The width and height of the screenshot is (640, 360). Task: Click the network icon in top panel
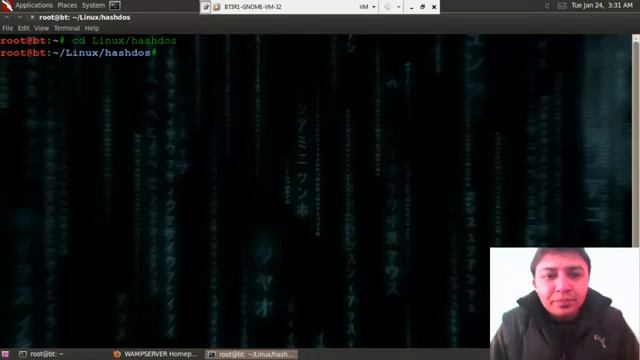[562, 6]
